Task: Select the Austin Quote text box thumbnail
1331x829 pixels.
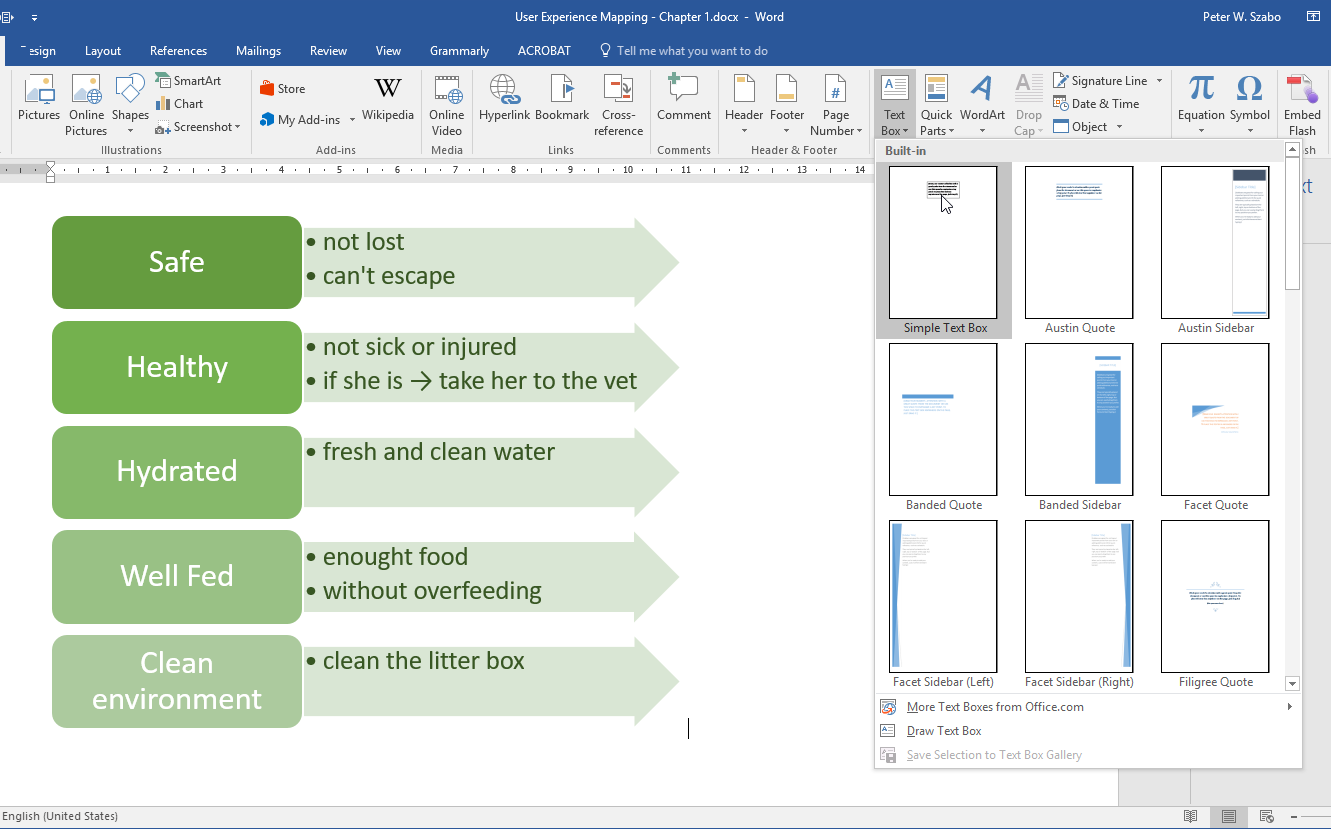Action: coord(1079,243)
